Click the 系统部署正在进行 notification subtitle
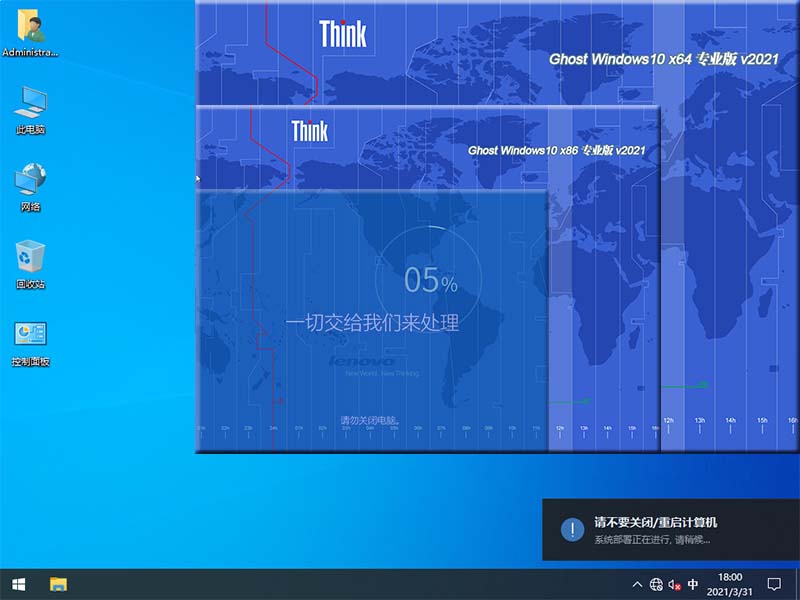 [x=652, y=539]
